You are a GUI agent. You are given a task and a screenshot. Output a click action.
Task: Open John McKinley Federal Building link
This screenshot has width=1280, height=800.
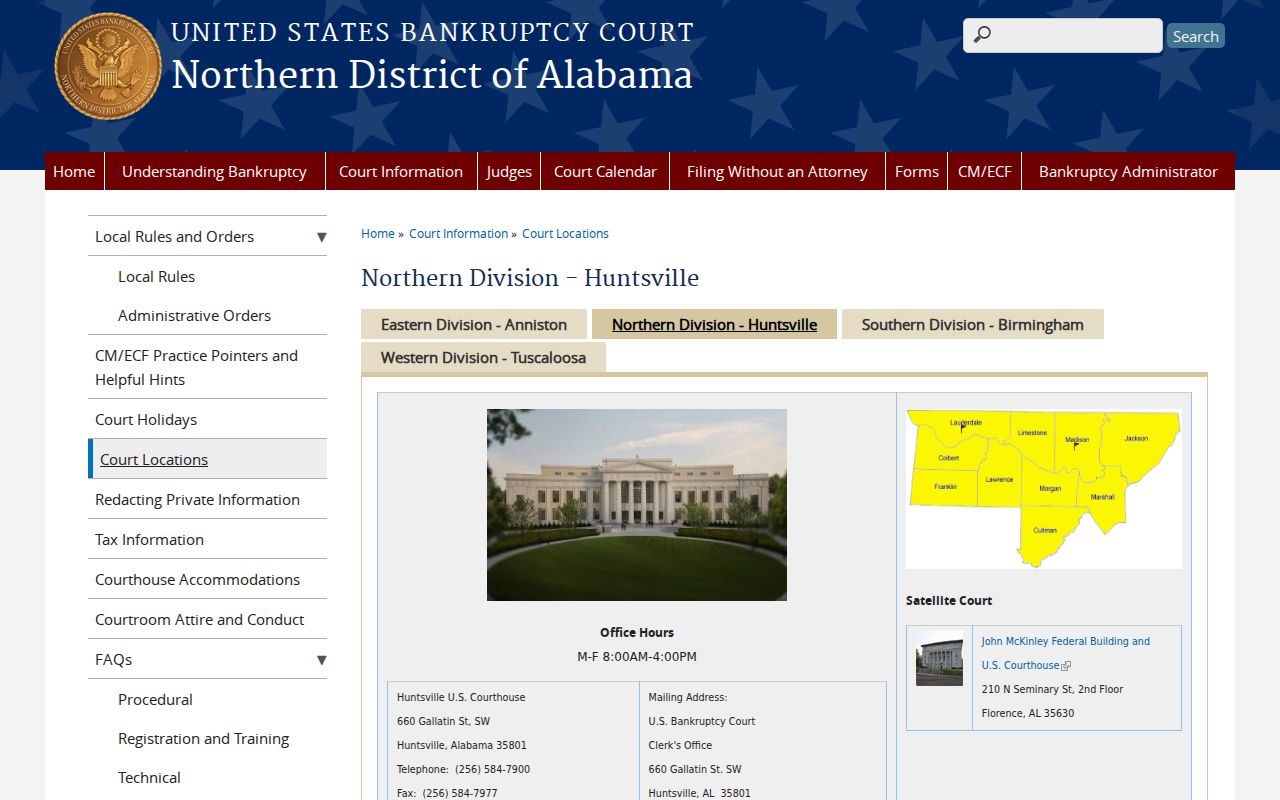coord(1065,653)
